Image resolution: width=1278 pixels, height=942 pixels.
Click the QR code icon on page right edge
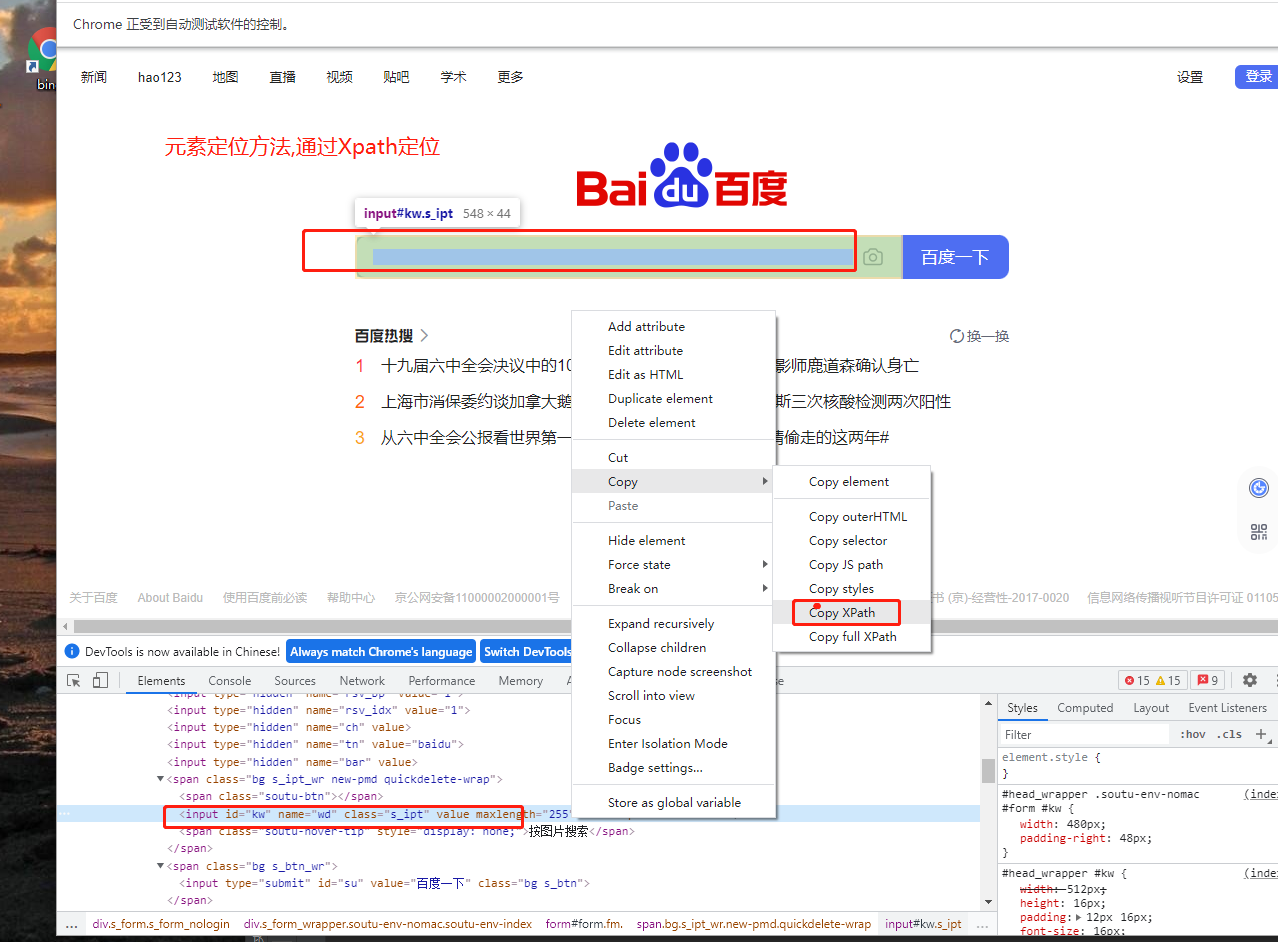pyautogui.click(x=1259, y=531)
